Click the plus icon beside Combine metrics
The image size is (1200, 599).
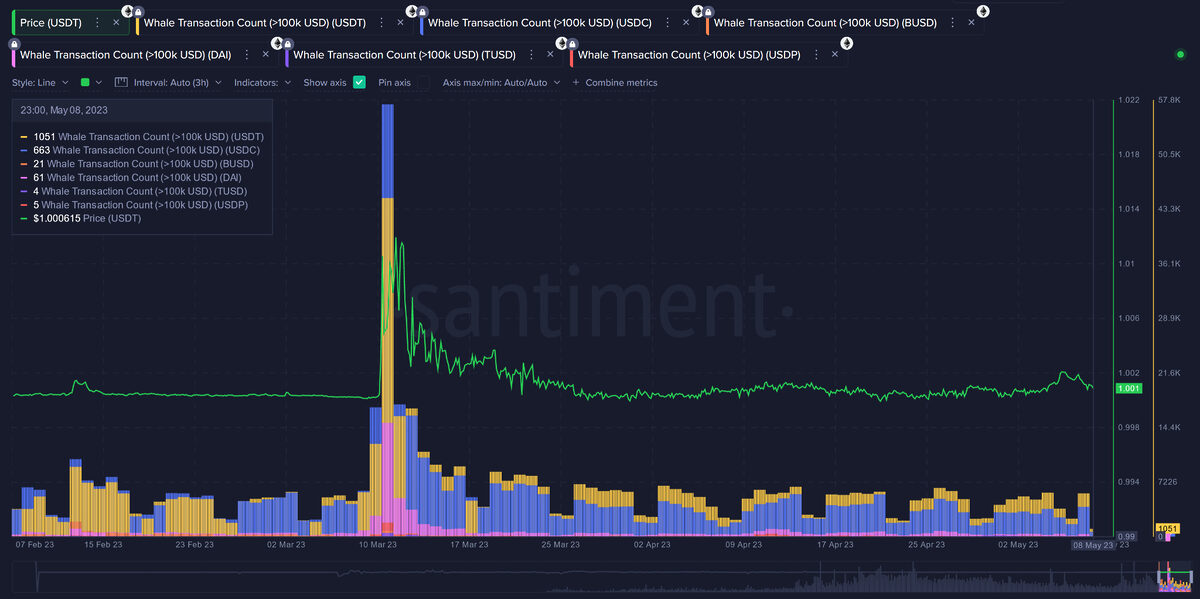click(x=576, y=82)
